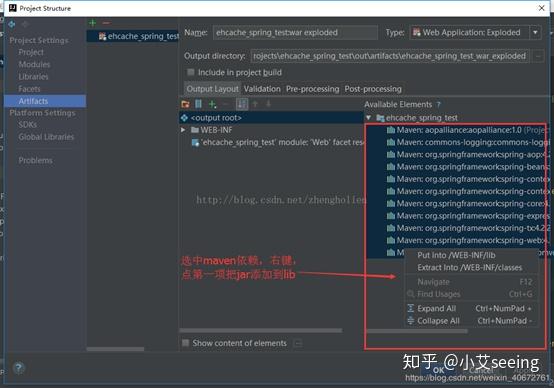Open the Post-processing tab
The width and height of the screenshot is (554, 388).
pyautogui.click(x=373, y=89)
